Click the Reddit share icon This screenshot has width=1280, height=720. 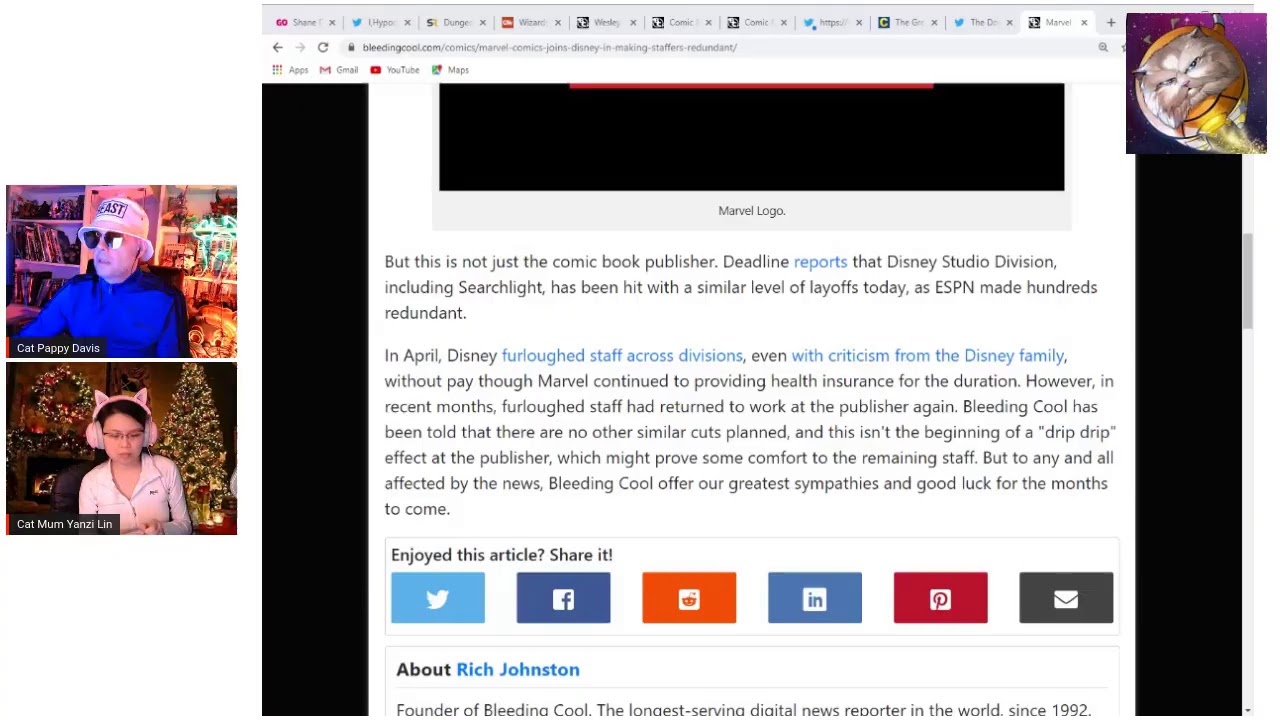(x=689, y=598)
